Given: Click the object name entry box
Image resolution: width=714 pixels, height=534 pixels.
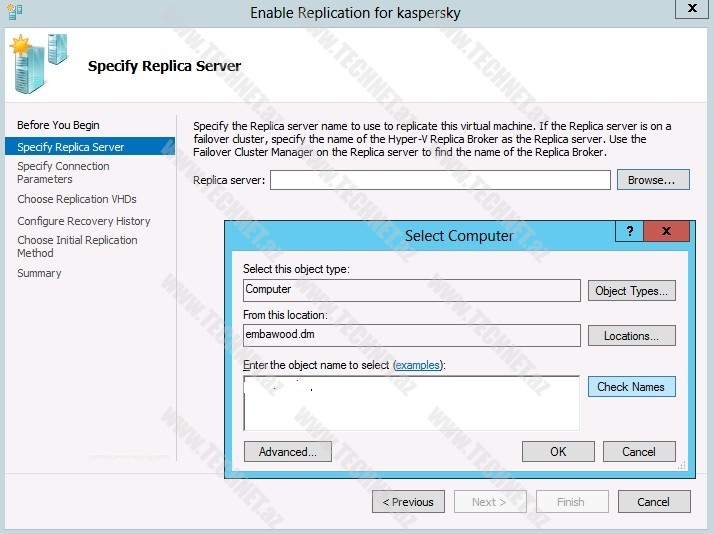Looking at the screenshot, I should click(411, 403).
